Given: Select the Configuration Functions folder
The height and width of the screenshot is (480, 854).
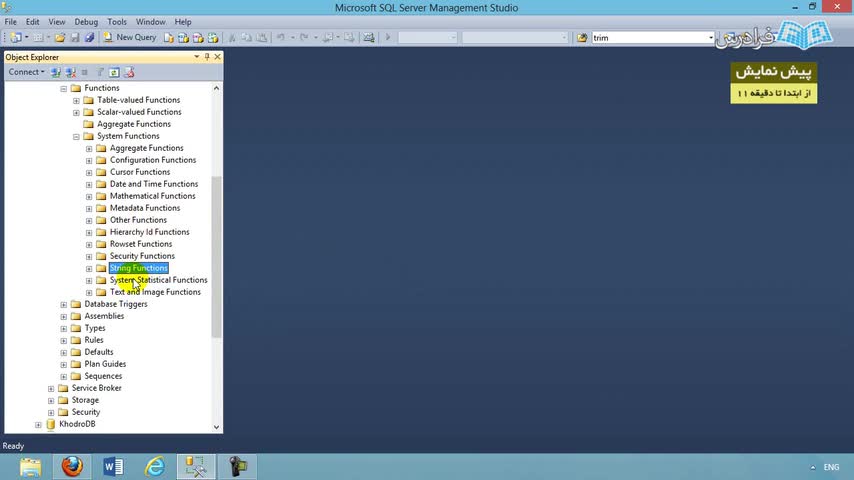Looking at the screenshot, I should [152, 160].
